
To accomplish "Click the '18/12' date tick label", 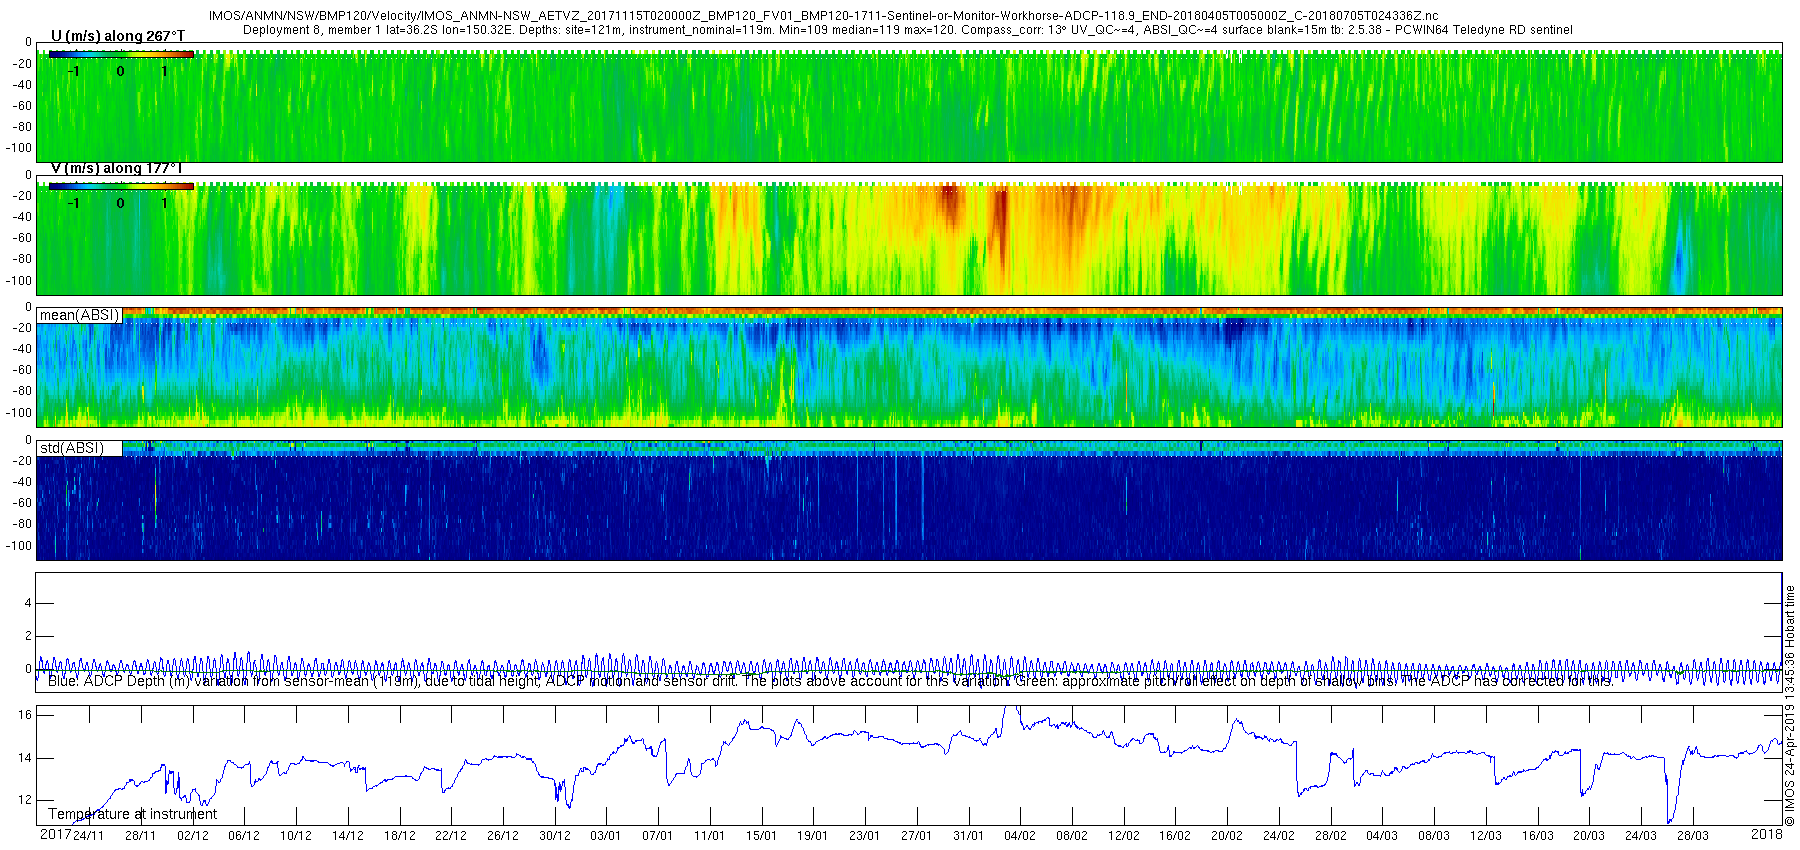I will pos(400,836).
